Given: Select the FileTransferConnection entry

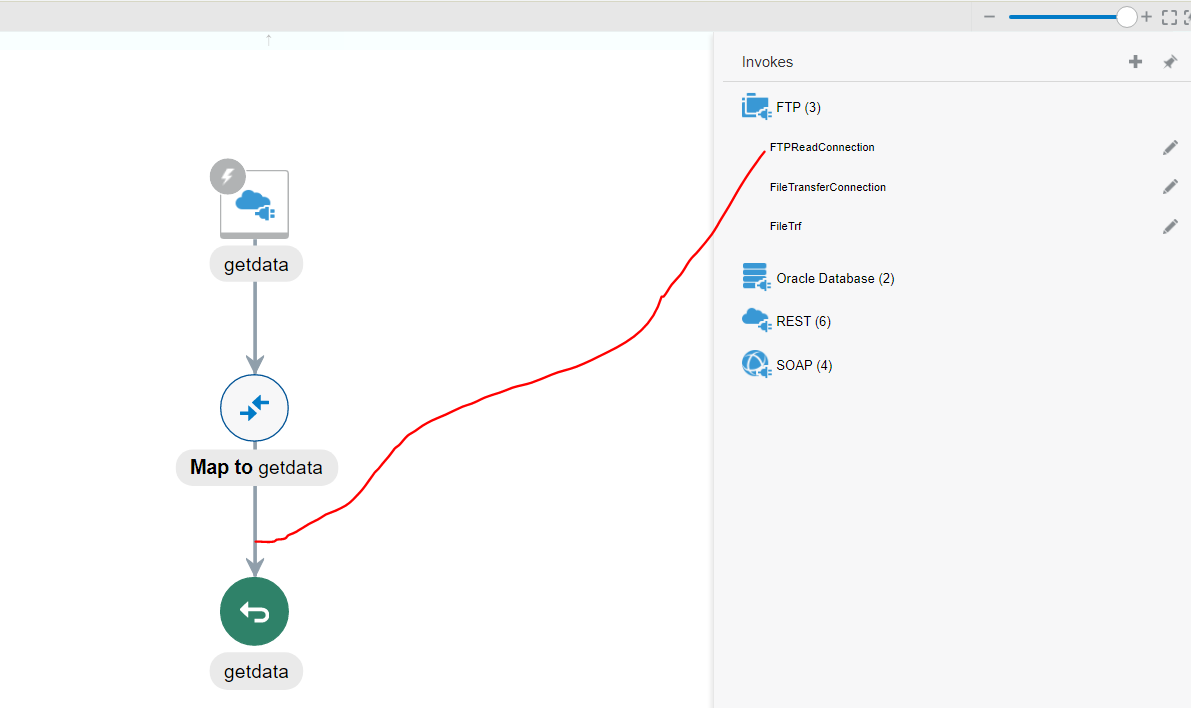Looking at the screenshot, I should coord(828,187).
